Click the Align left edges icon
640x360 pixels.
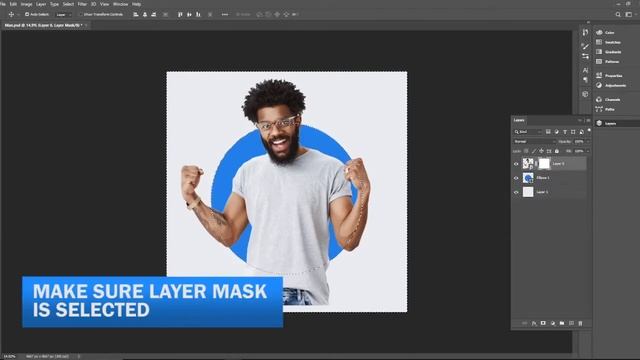(136, 14)
